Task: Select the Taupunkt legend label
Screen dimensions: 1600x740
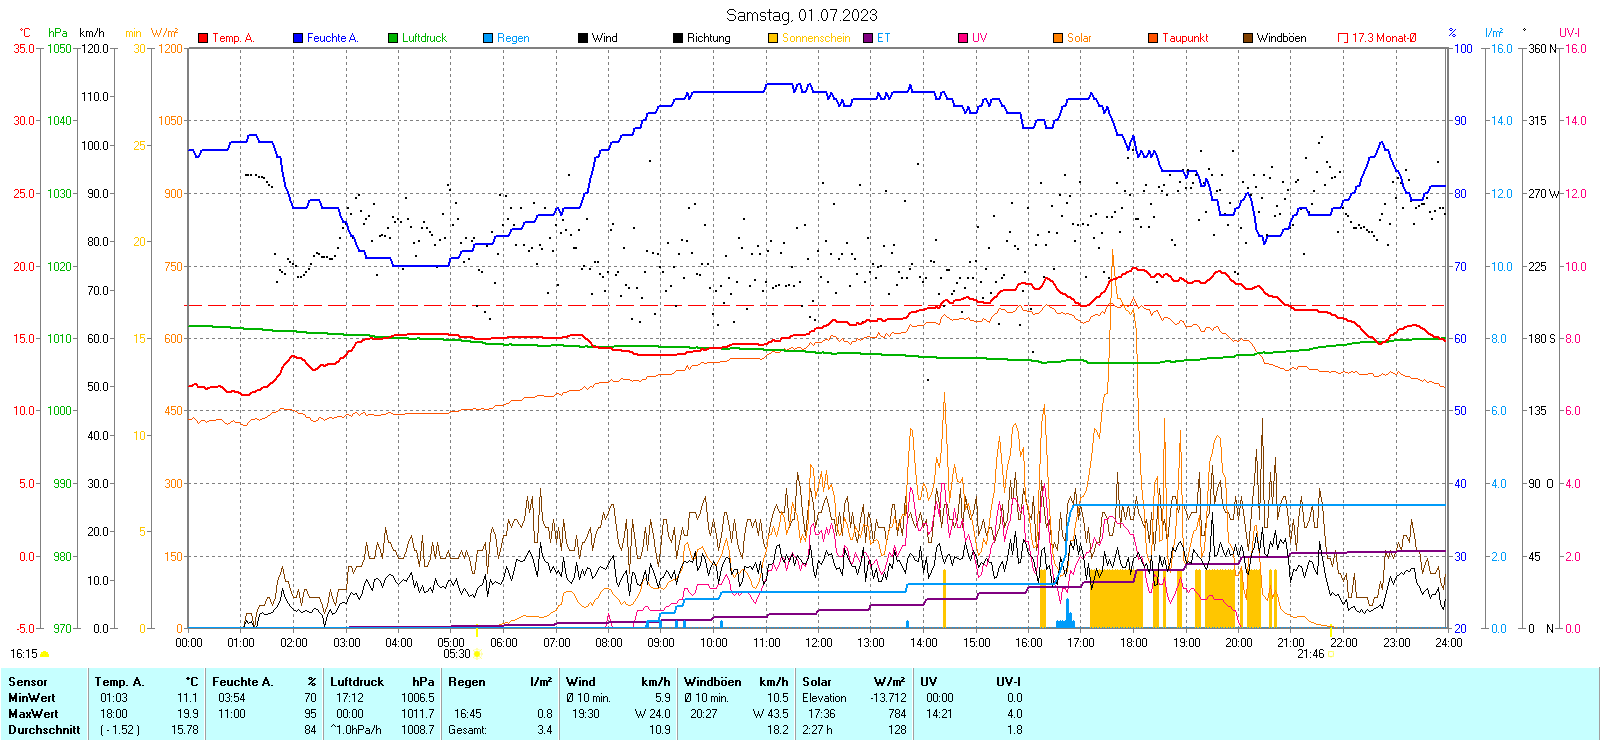Action: (1185, 38)
